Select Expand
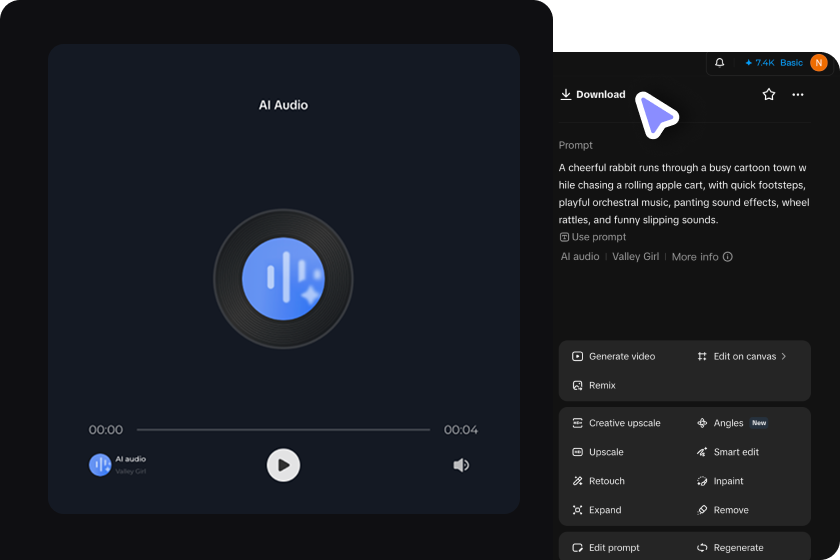The height and width of the screenshot is (560, 840). coord(597,510)
